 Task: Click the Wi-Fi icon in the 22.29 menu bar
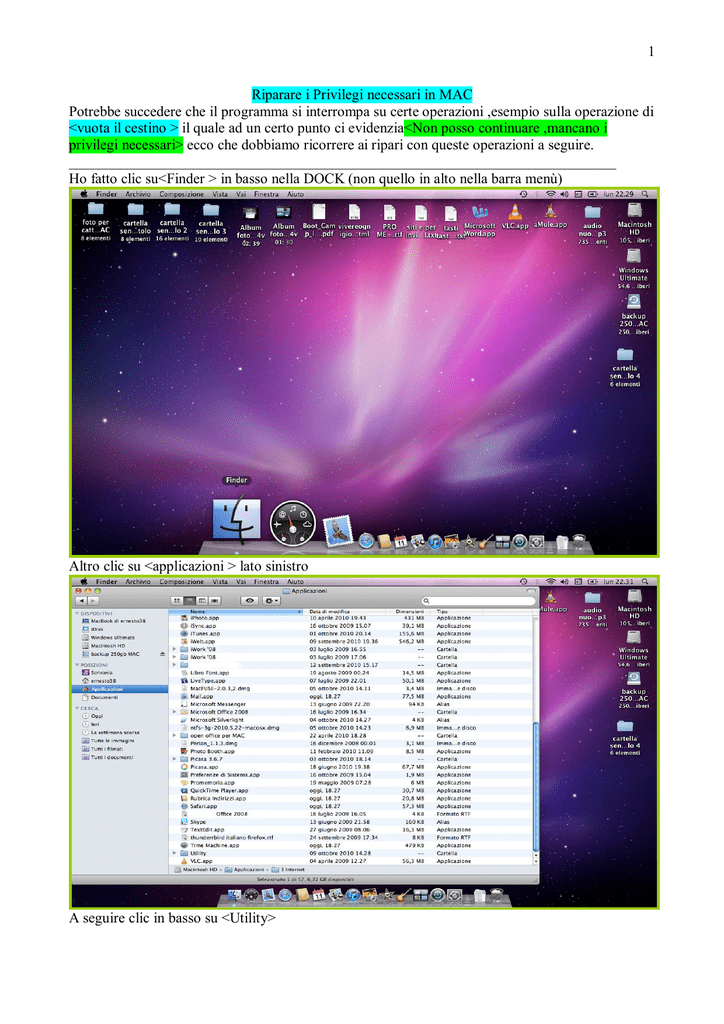click(x=550, y=194)
